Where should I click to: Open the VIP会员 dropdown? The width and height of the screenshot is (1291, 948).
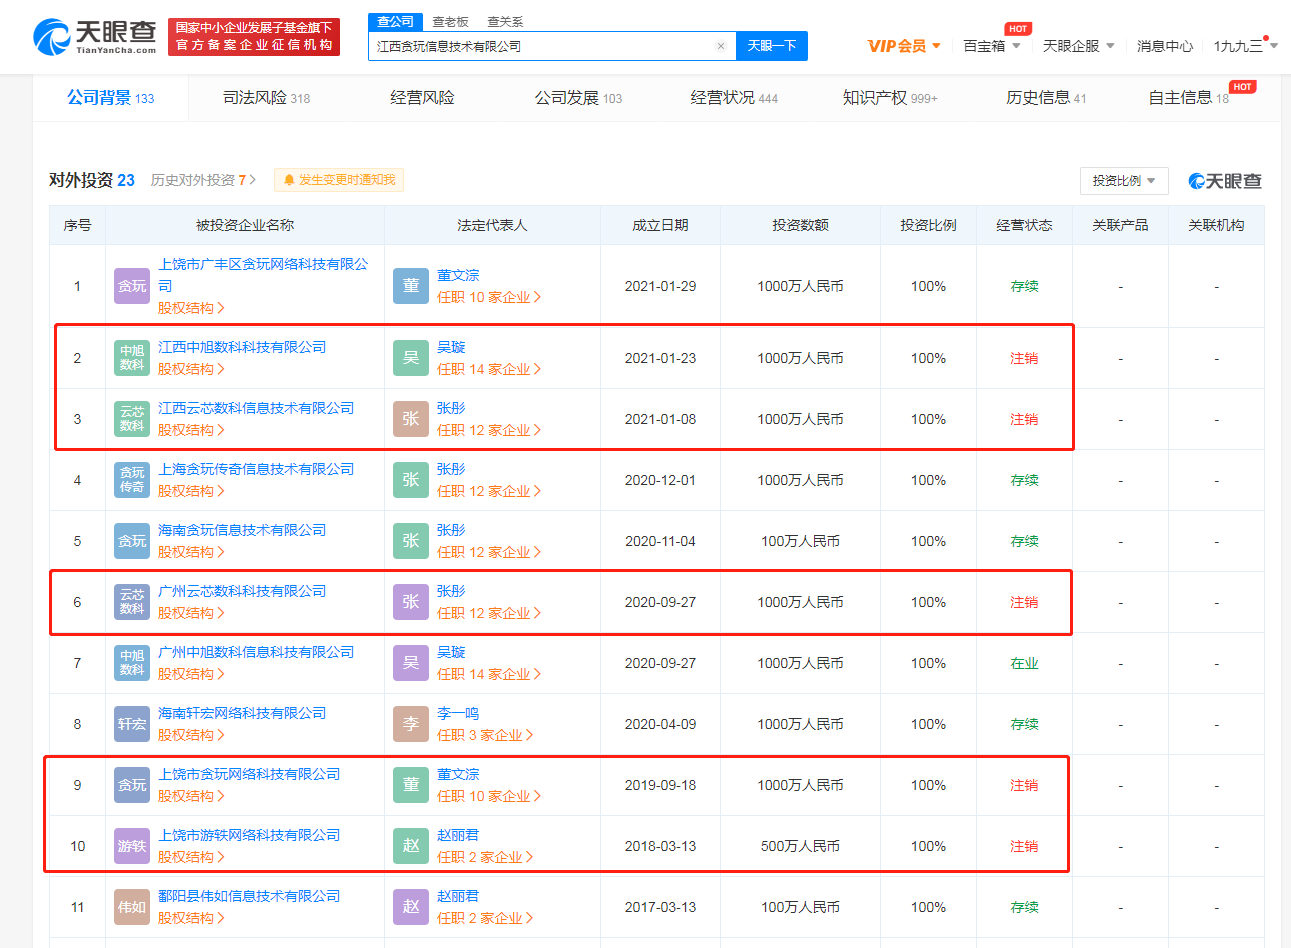point(904,46)
